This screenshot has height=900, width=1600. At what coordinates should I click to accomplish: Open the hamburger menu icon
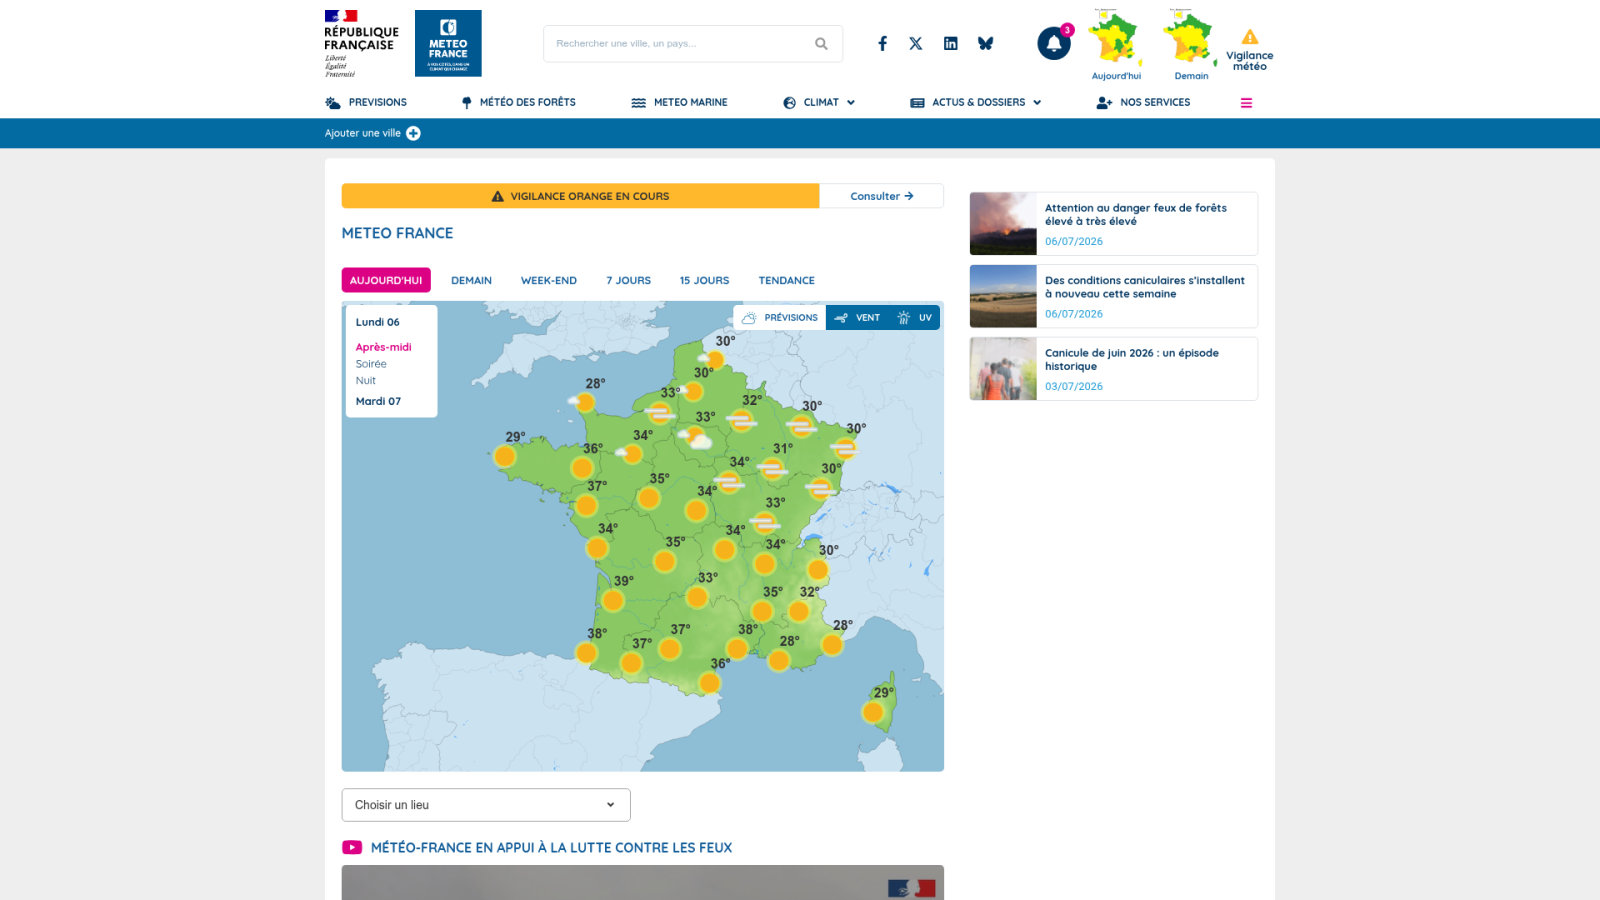(1246, 103)
